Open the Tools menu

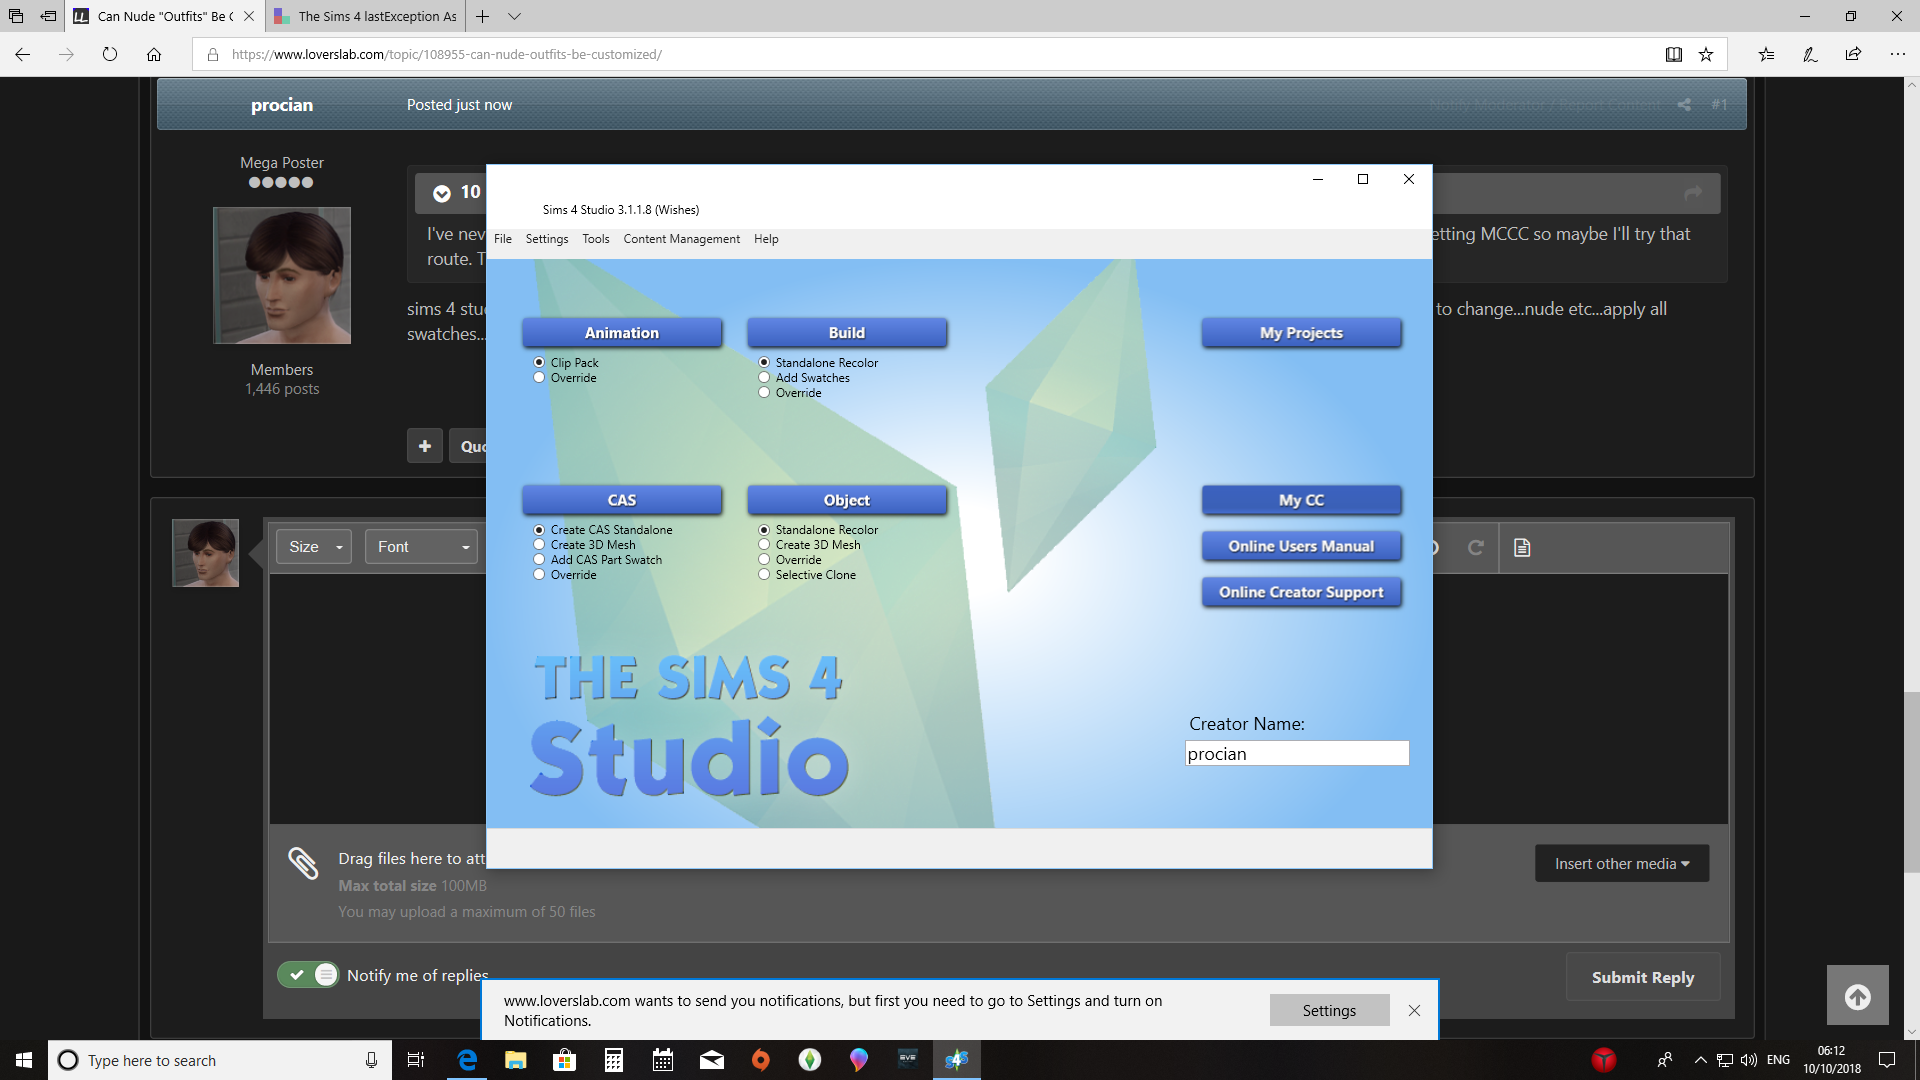[x=595, y=239]
